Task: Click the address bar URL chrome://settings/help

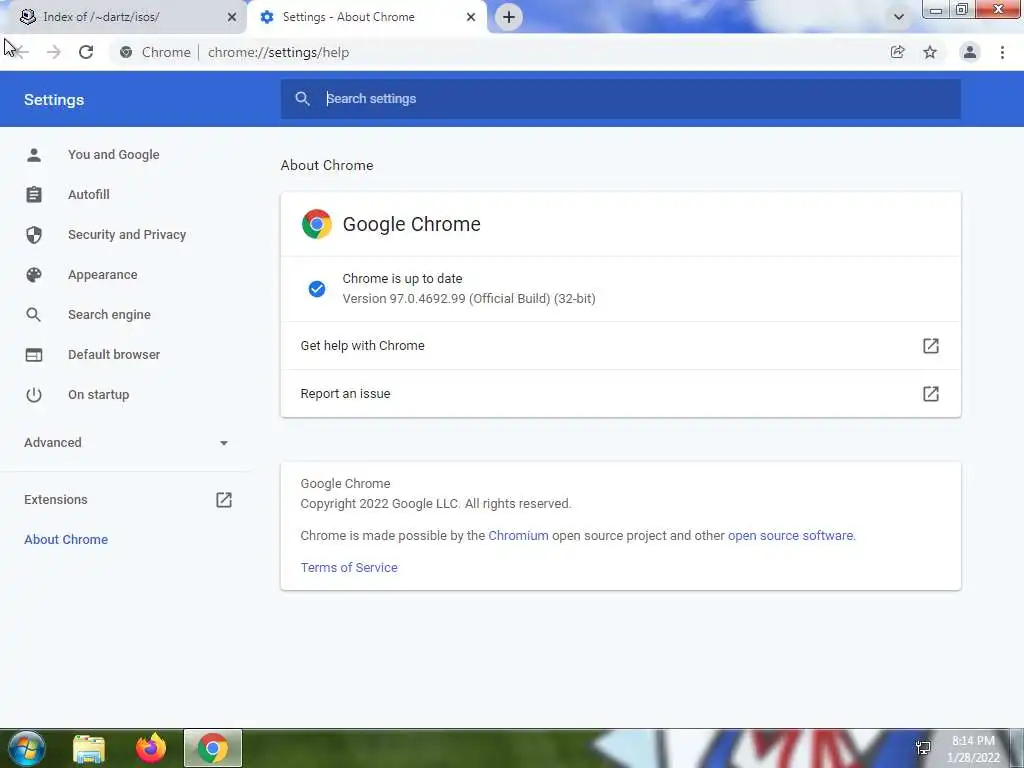Action: [x=278, y=52]
